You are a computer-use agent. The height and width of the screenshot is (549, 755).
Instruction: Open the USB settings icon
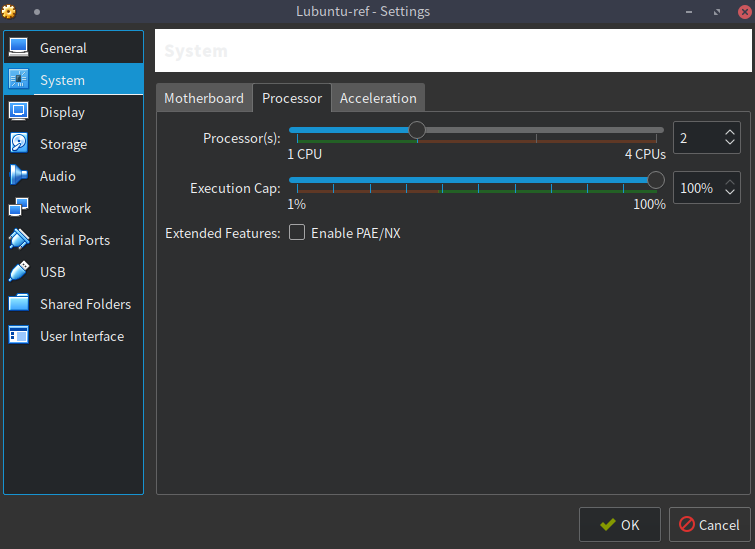pos(19,272)
